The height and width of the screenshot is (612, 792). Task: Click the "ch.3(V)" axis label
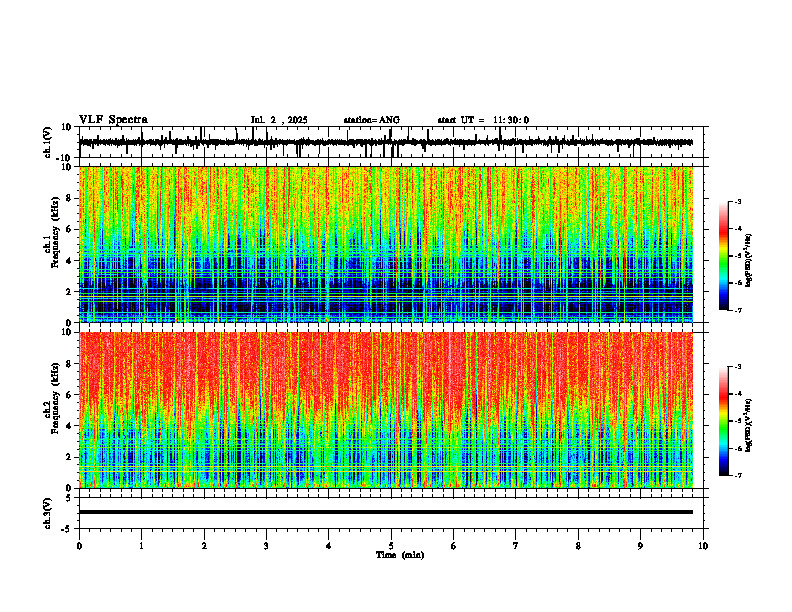coord(48,514)
